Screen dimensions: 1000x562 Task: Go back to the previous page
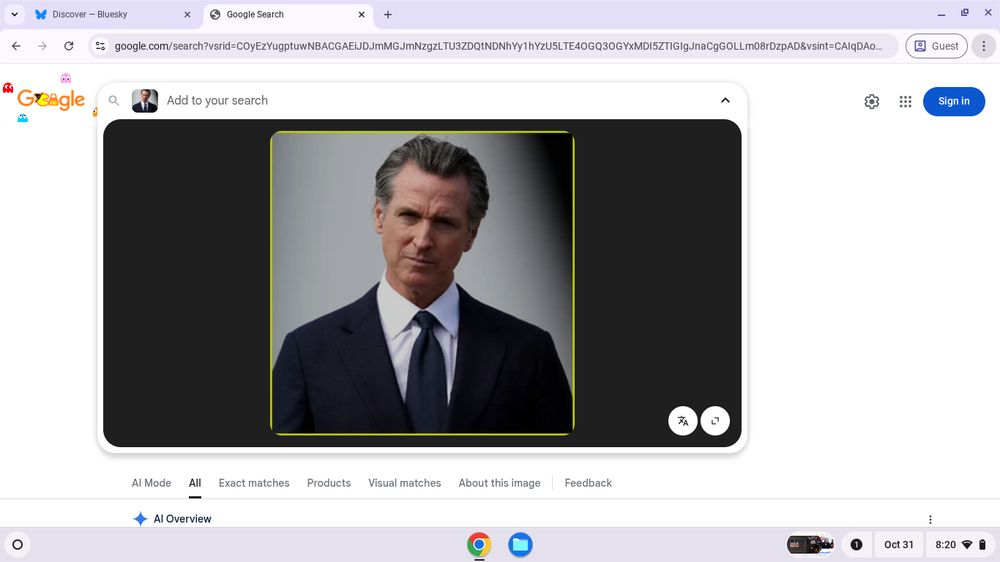click(x=17, y=46)
